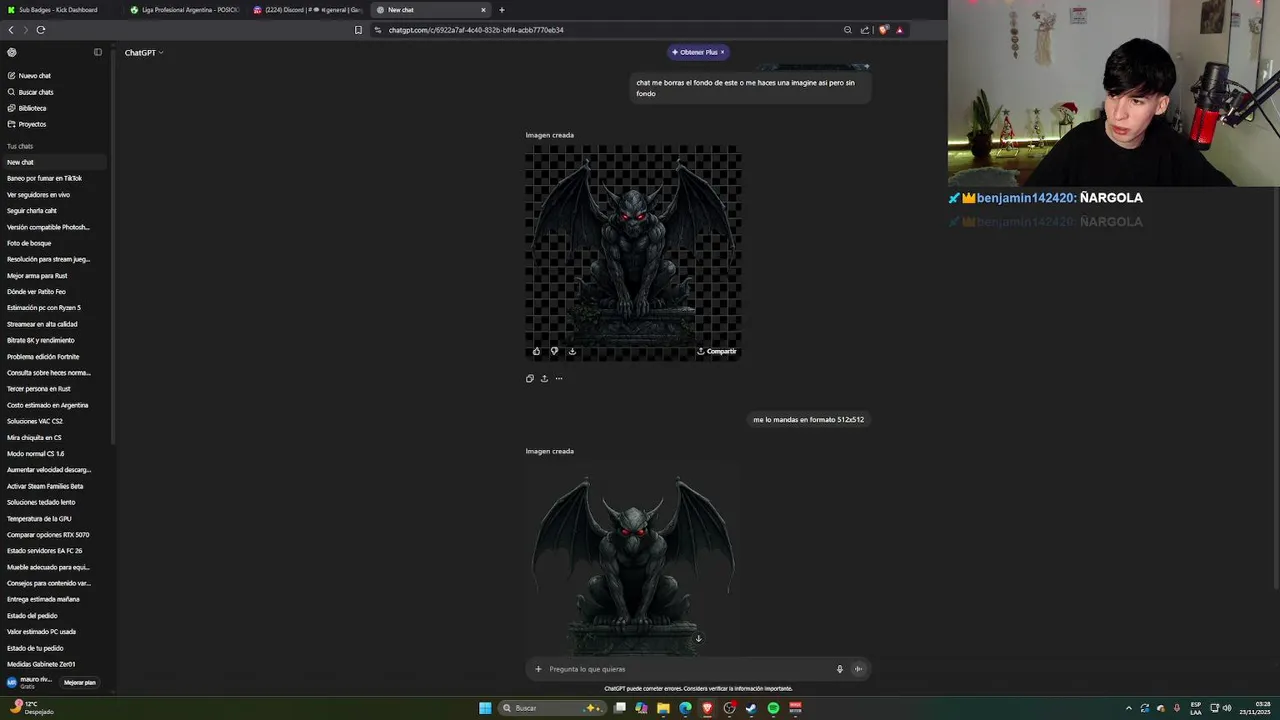Image resolution: width=1280 pixels, height=720 pixels.
Task: Select 'New chat' entry under Tus chats
Action: 54,162
